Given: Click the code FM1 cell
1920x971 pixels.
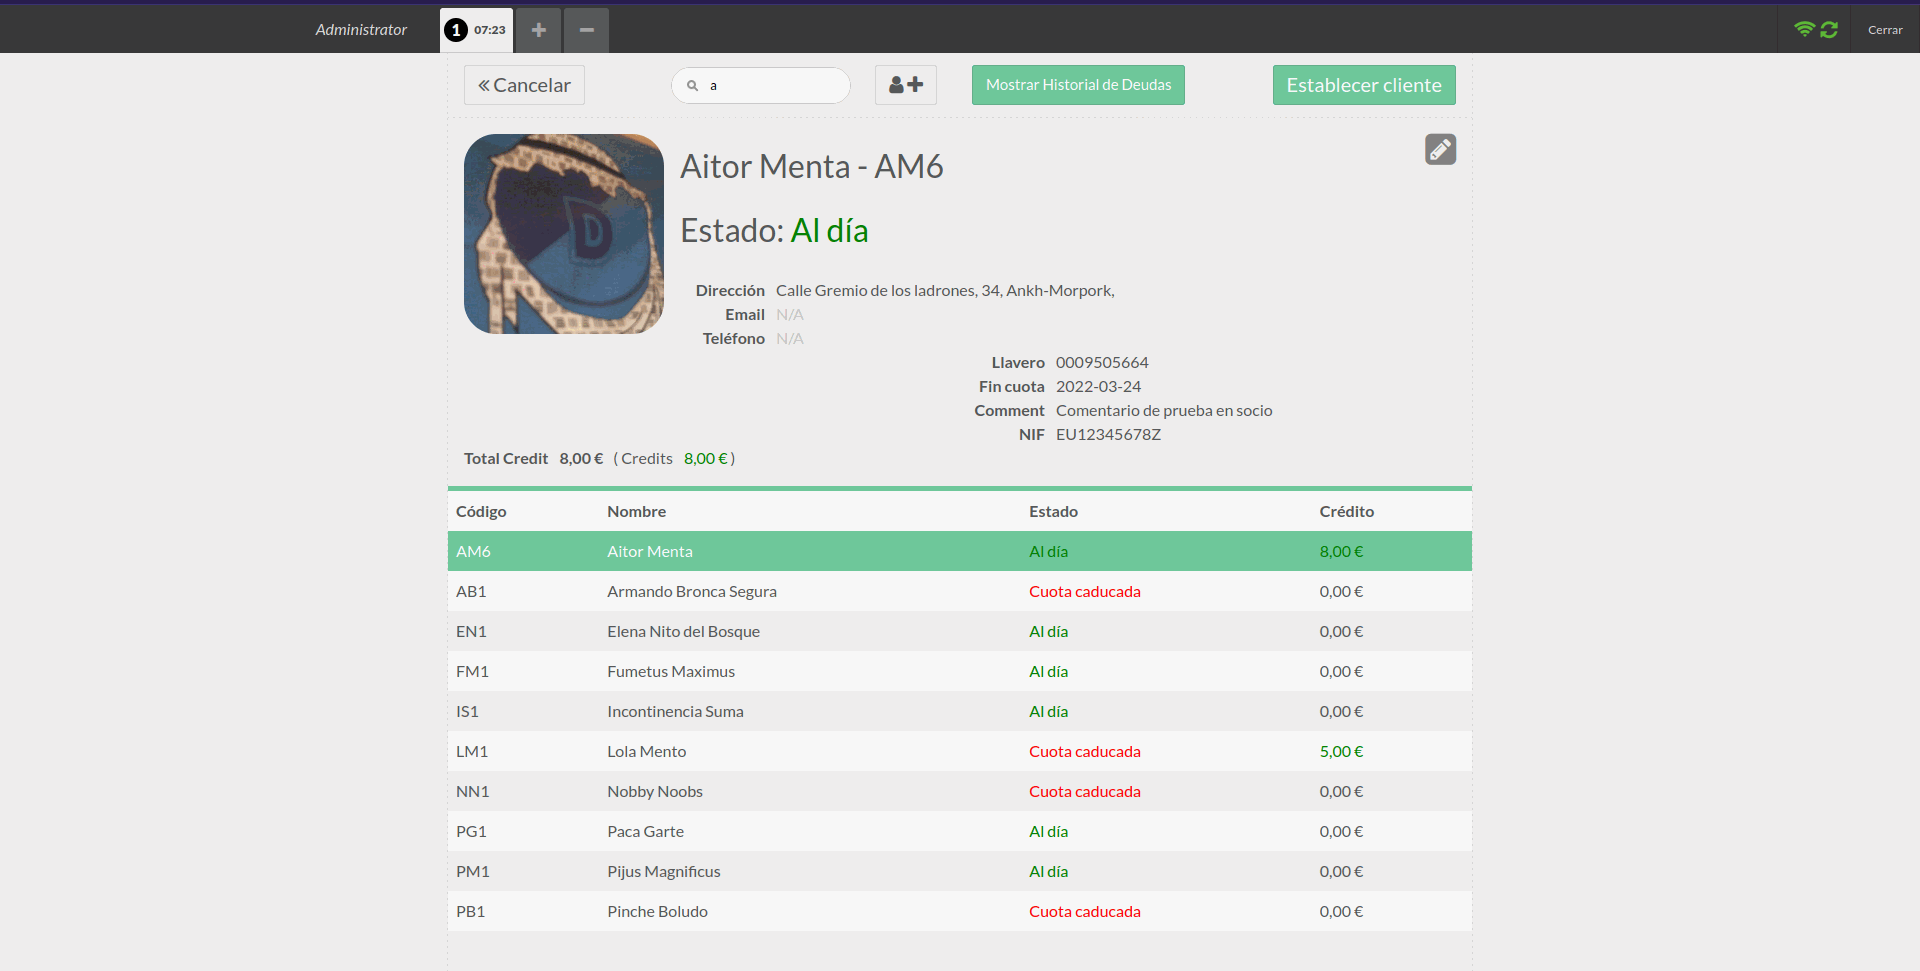Looking at the screenshot, I should (x=472, y=671).
